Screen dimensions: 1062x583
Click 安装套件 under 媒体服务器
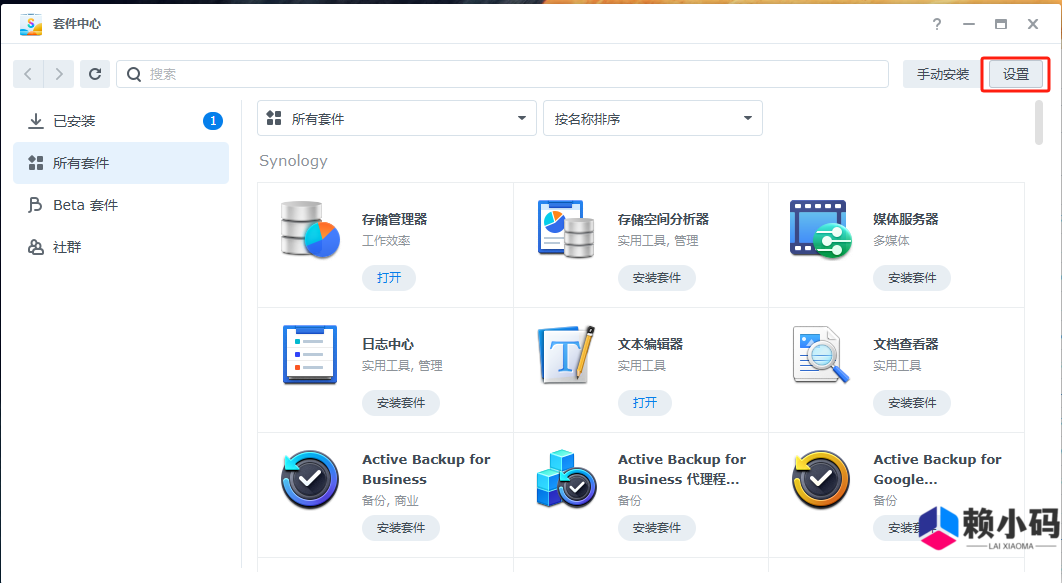point(911,278)
